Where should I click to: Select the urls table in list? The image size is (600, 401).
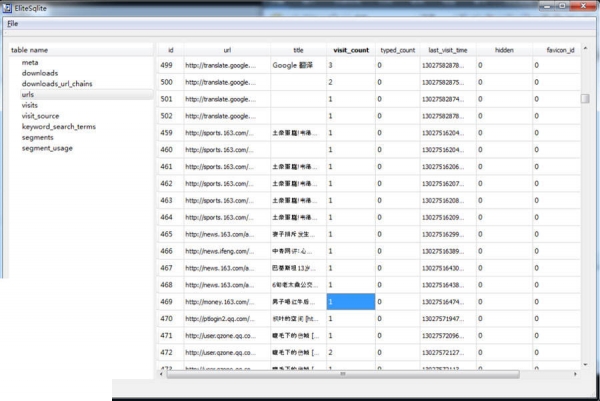30,94
